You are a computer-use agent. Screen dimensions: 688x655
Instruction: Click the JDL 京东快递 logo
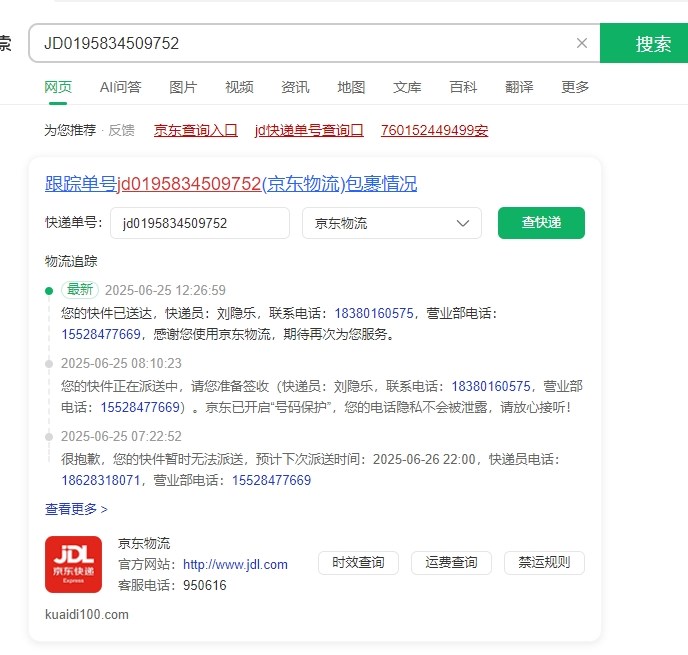73,564
